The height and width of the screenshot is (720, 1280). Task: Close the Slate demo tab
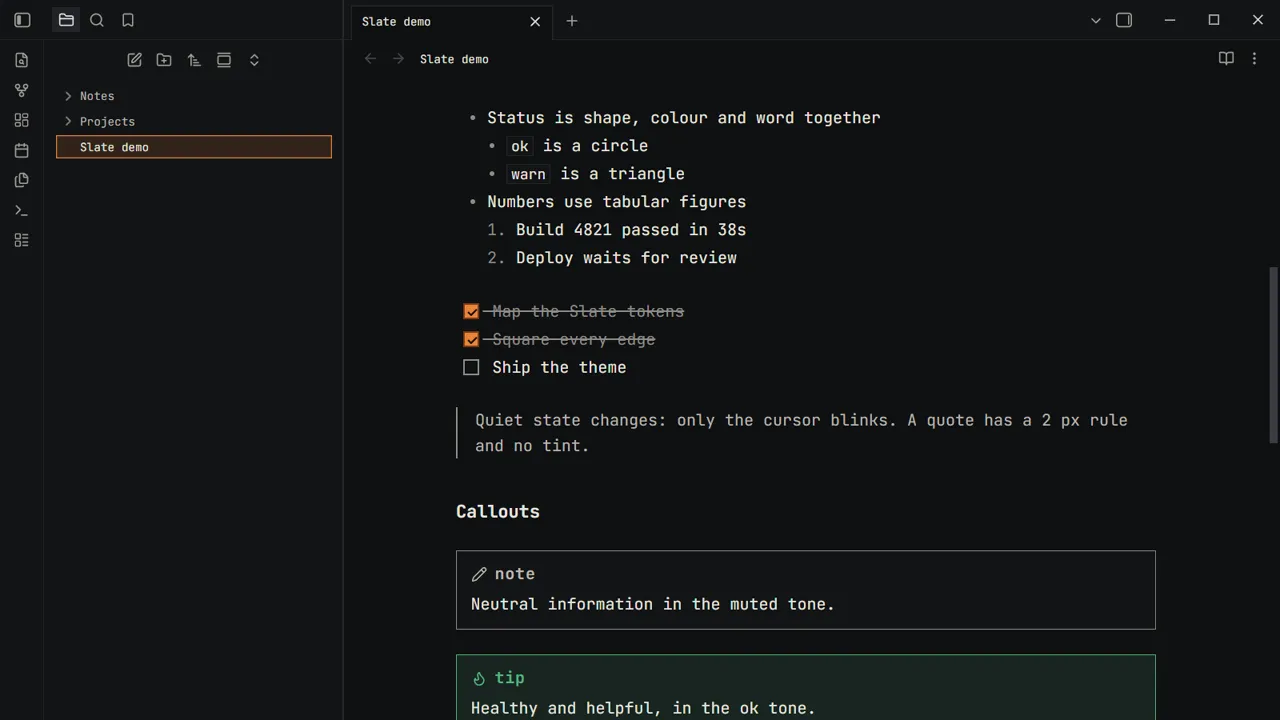click(535, 21)
